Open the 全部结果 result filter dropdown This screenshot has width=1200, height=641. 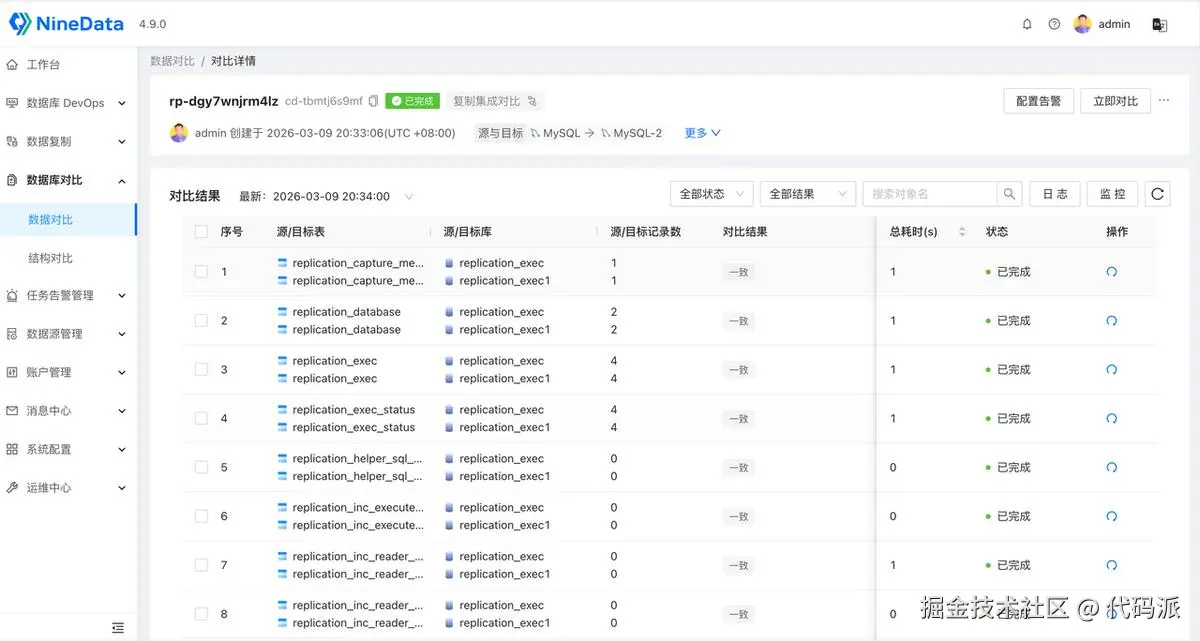pyautogui.click(x=808, y=194)
